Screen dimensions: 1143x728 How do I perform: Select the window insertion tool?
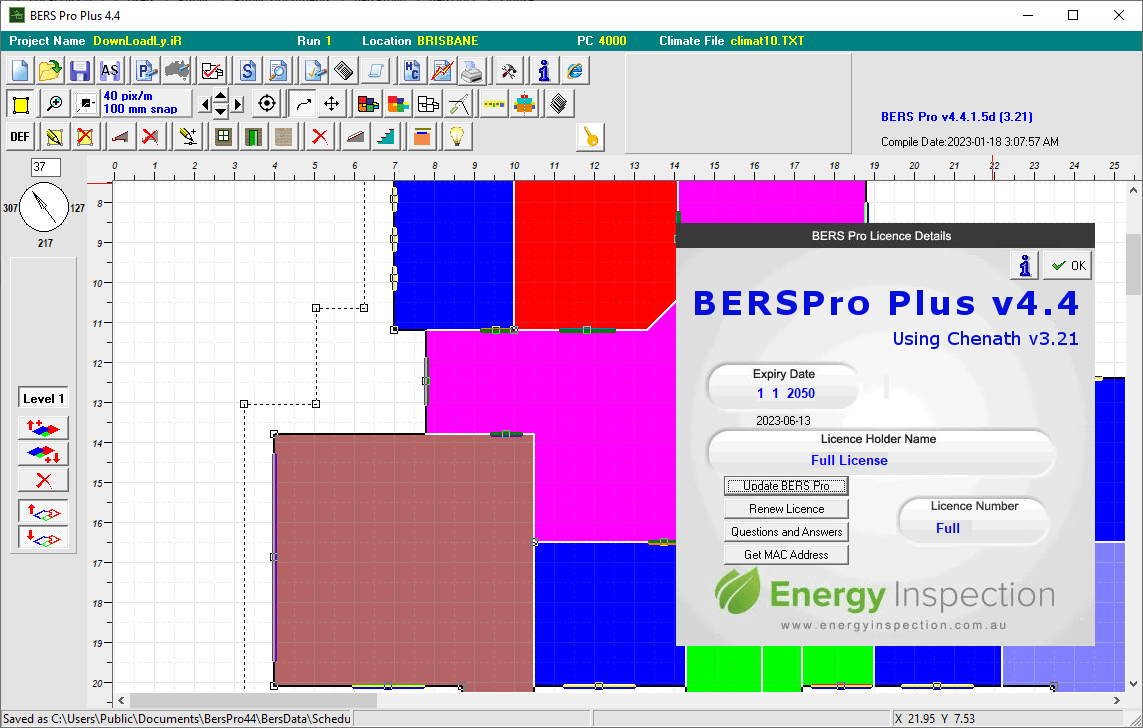click(223, 136)
